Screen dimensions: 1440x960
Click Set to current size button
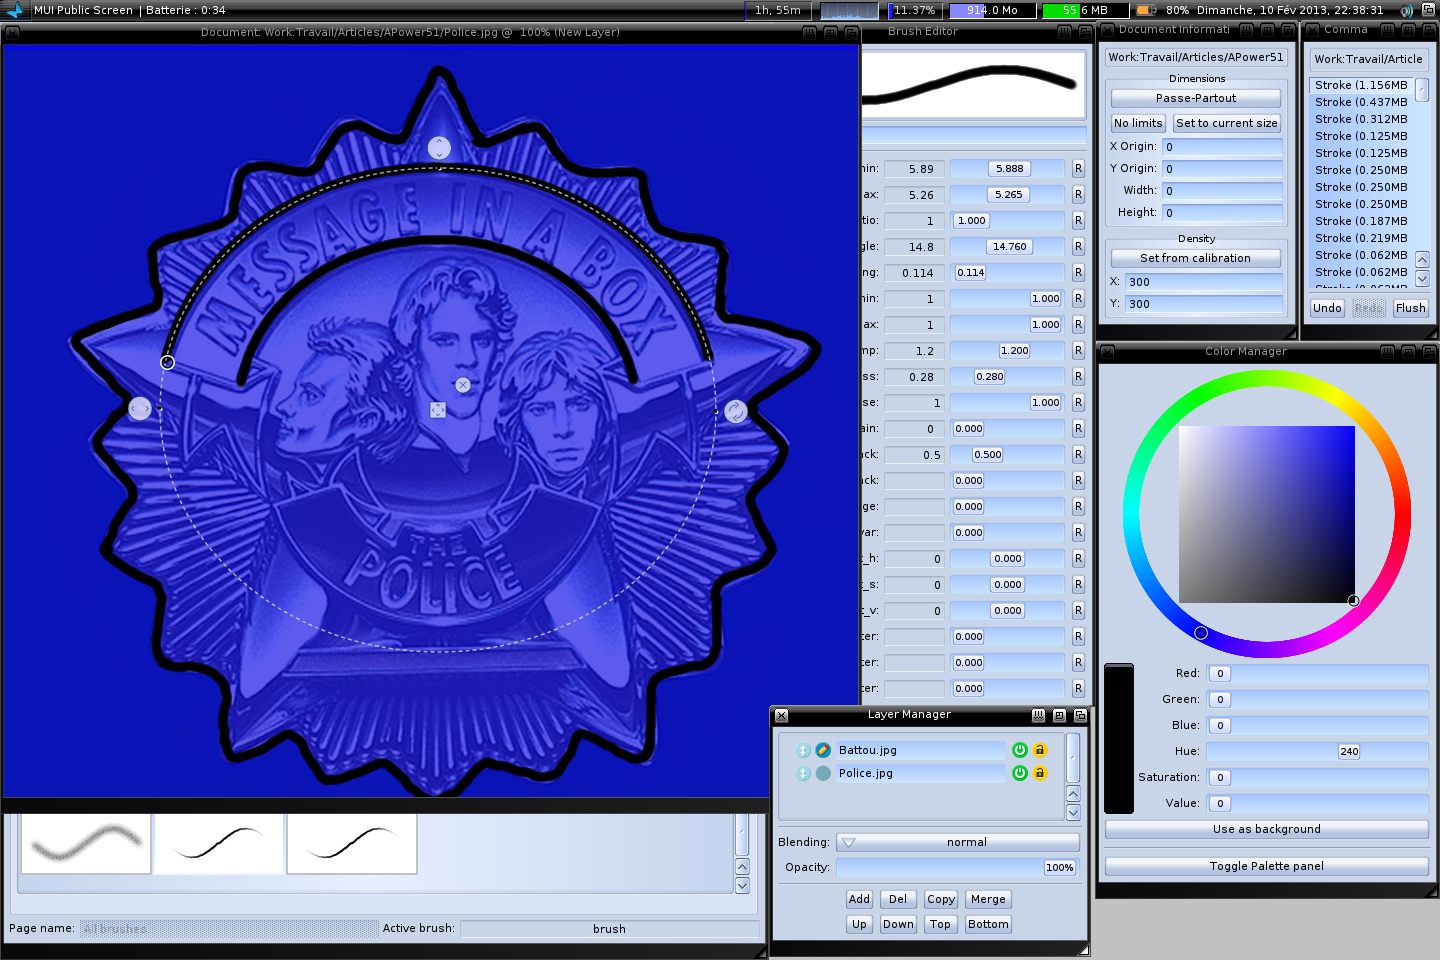pos(1227,123)
